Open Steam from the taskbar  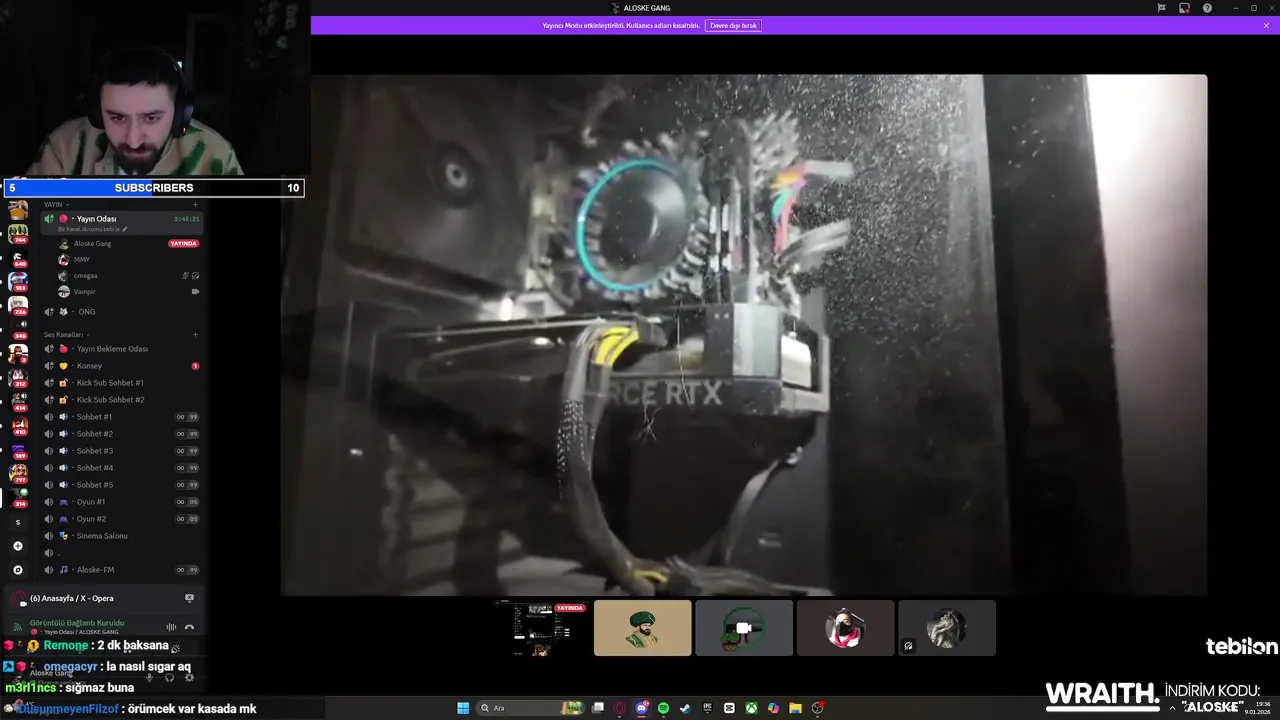(685, 708)
